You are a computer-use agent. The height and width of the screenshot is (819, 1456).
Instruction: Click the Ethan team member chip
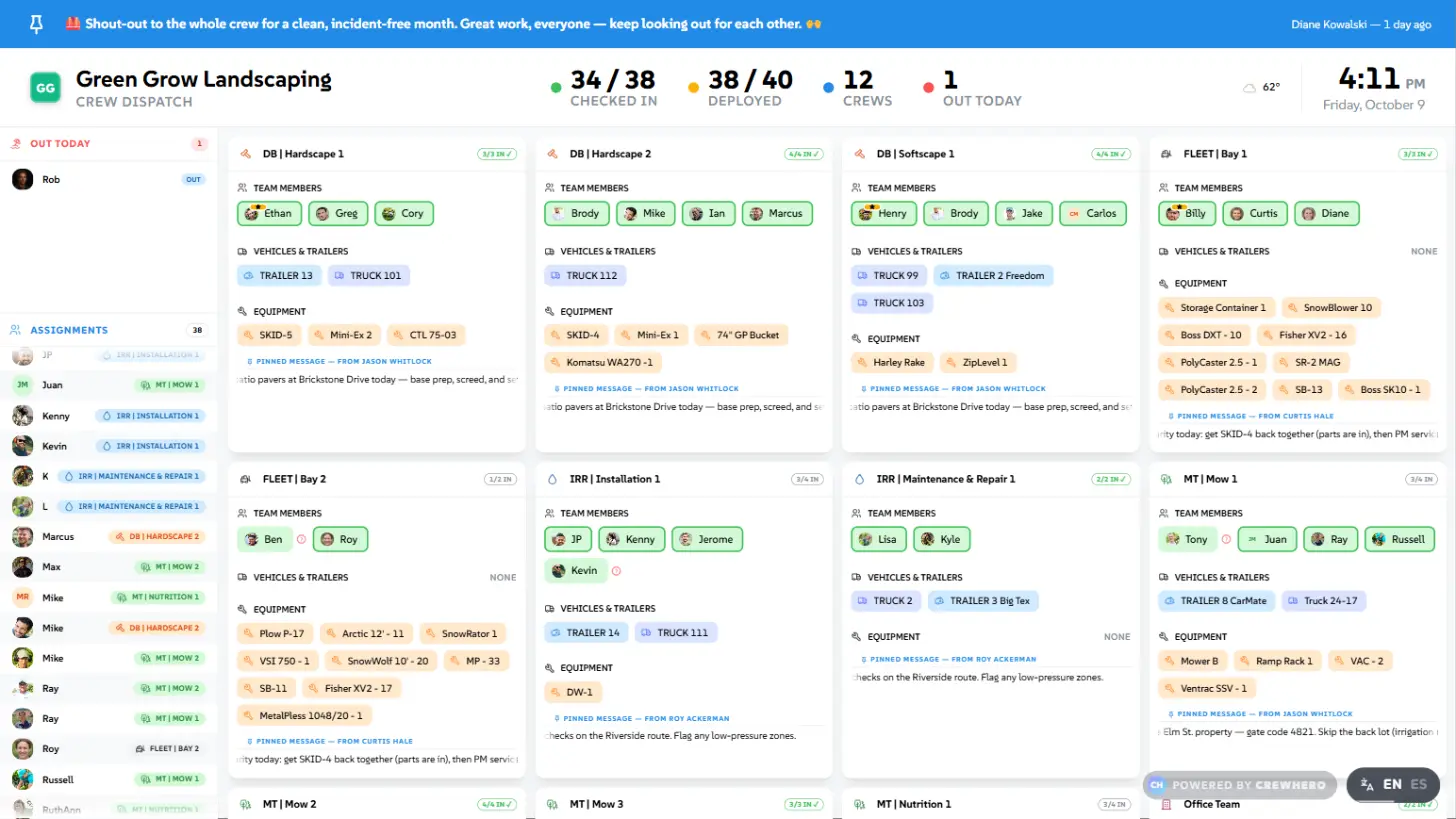tap(269, 214)
